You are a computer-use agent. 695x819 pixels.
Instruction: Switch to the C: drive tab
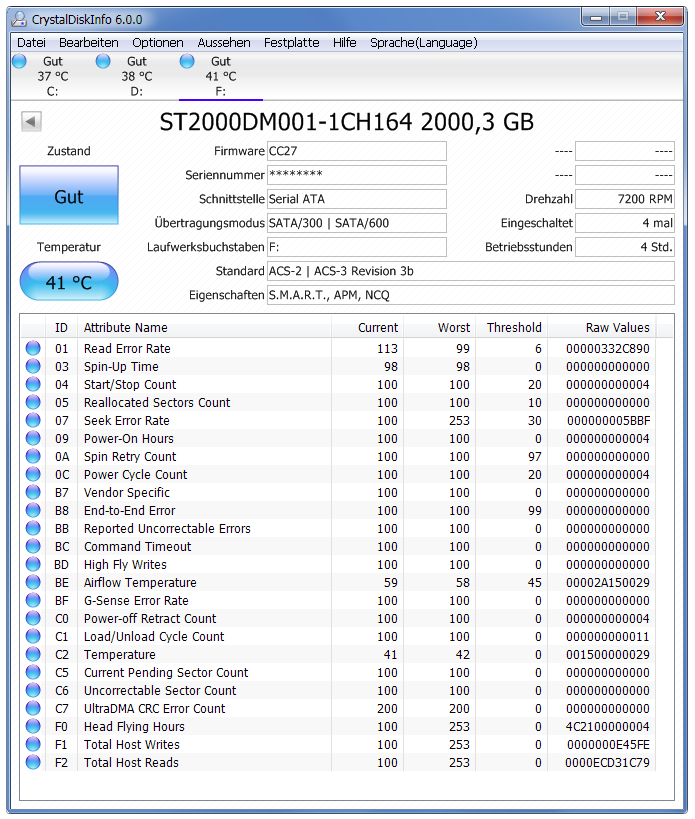click(52, 76)
